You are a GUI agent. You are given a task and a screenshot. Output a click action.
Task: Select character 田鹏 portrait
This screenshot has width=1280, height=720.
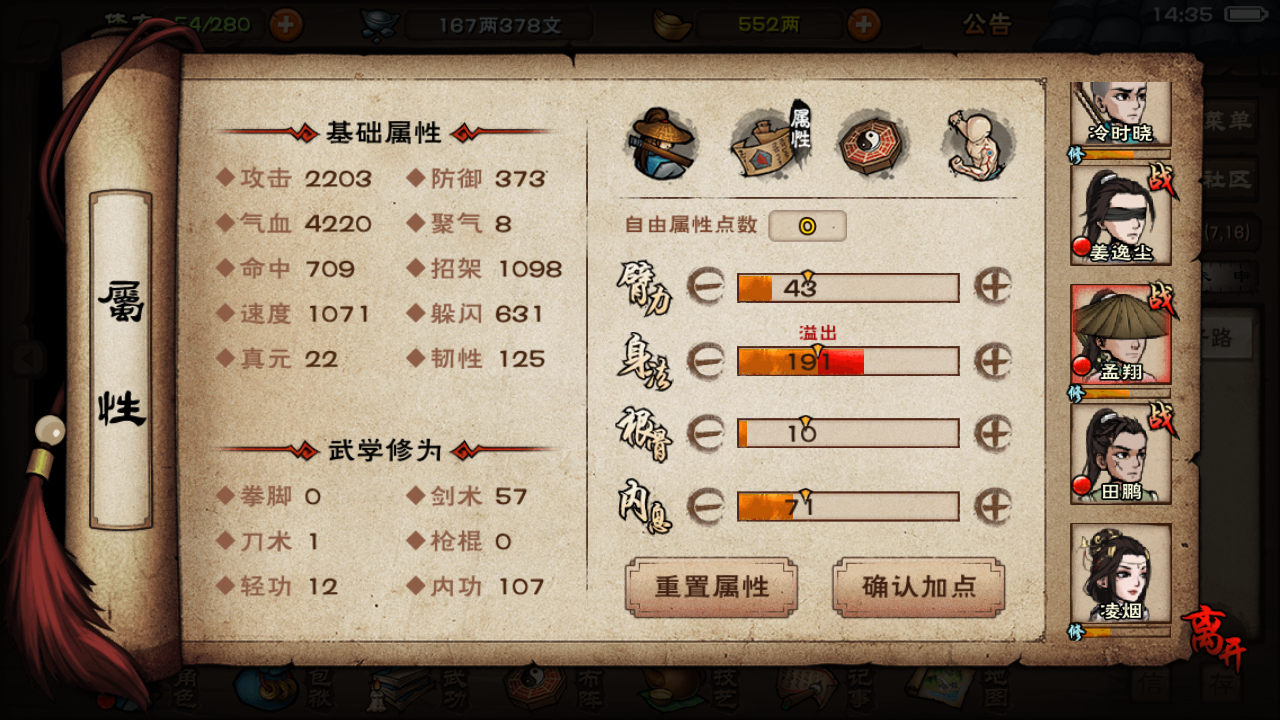click(x=1121, y=453)
